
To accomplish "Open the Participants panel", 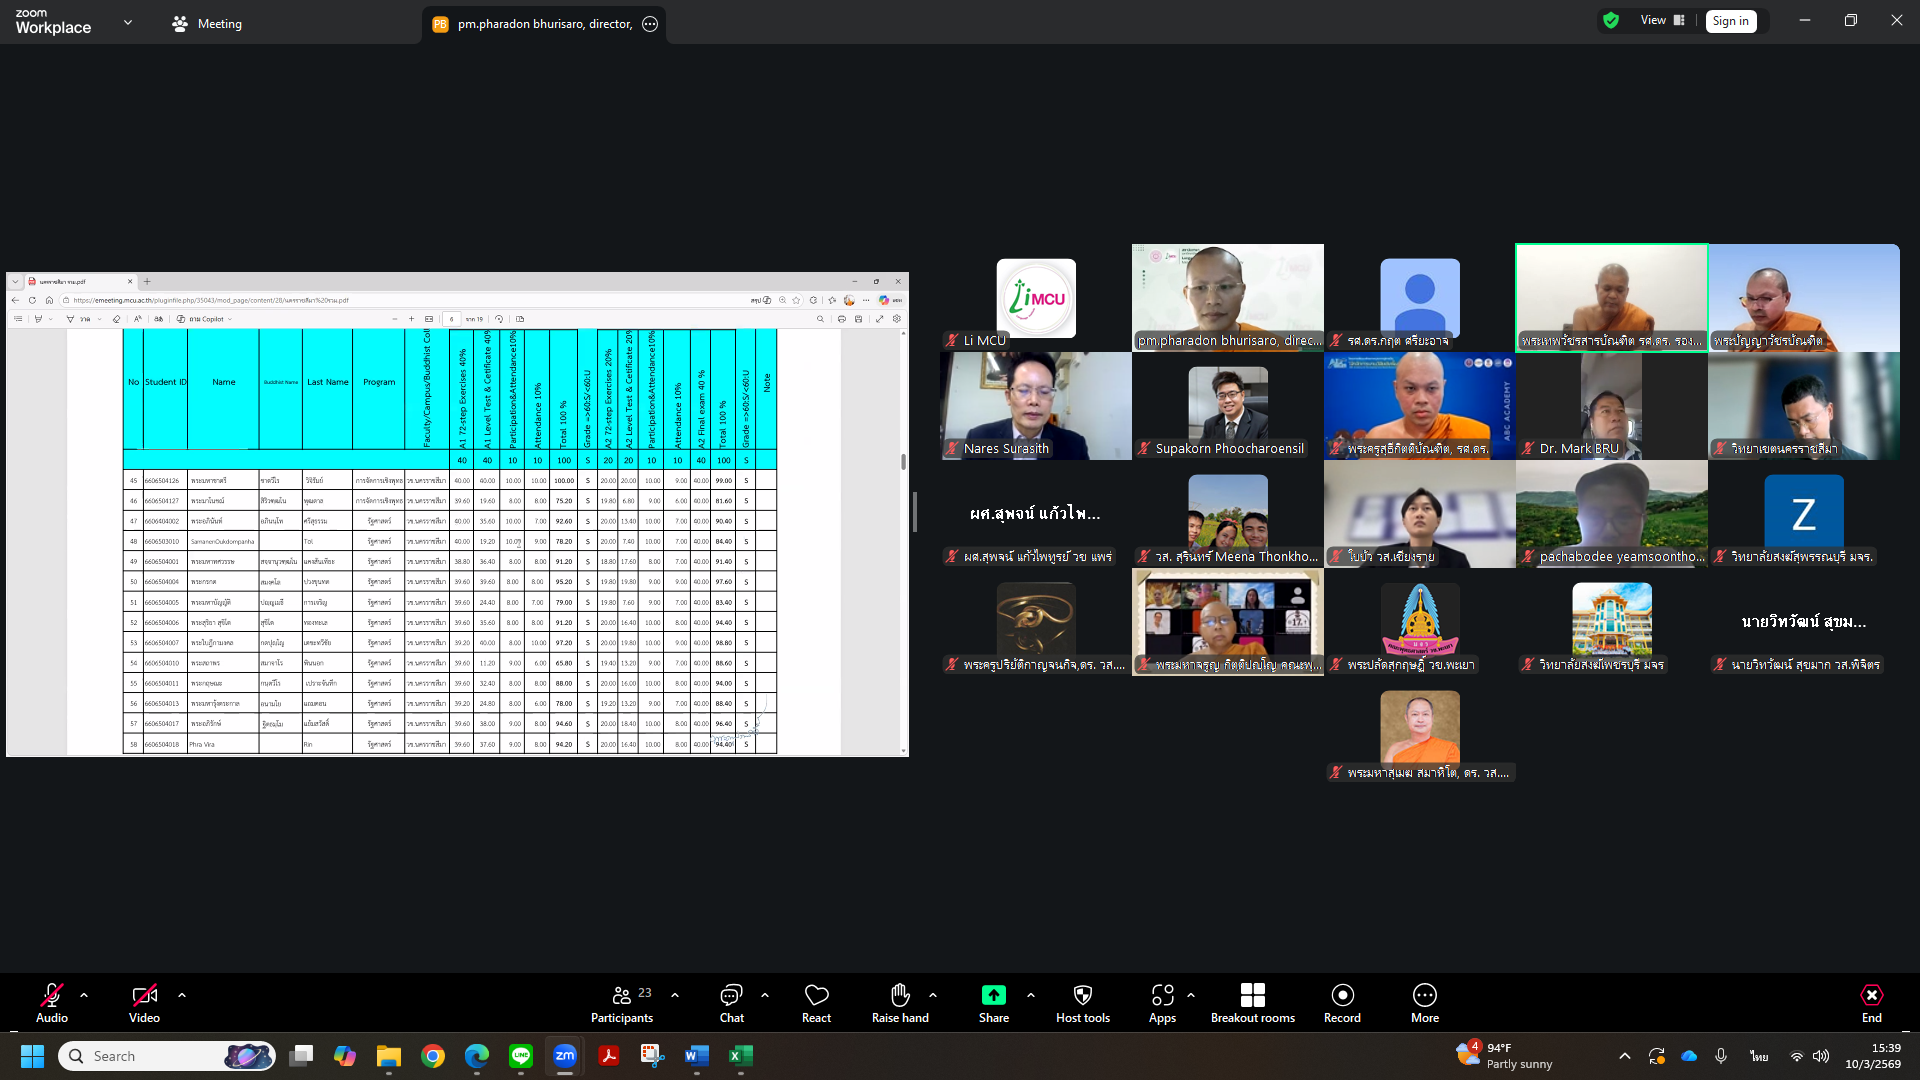I will pos(621,1003).
